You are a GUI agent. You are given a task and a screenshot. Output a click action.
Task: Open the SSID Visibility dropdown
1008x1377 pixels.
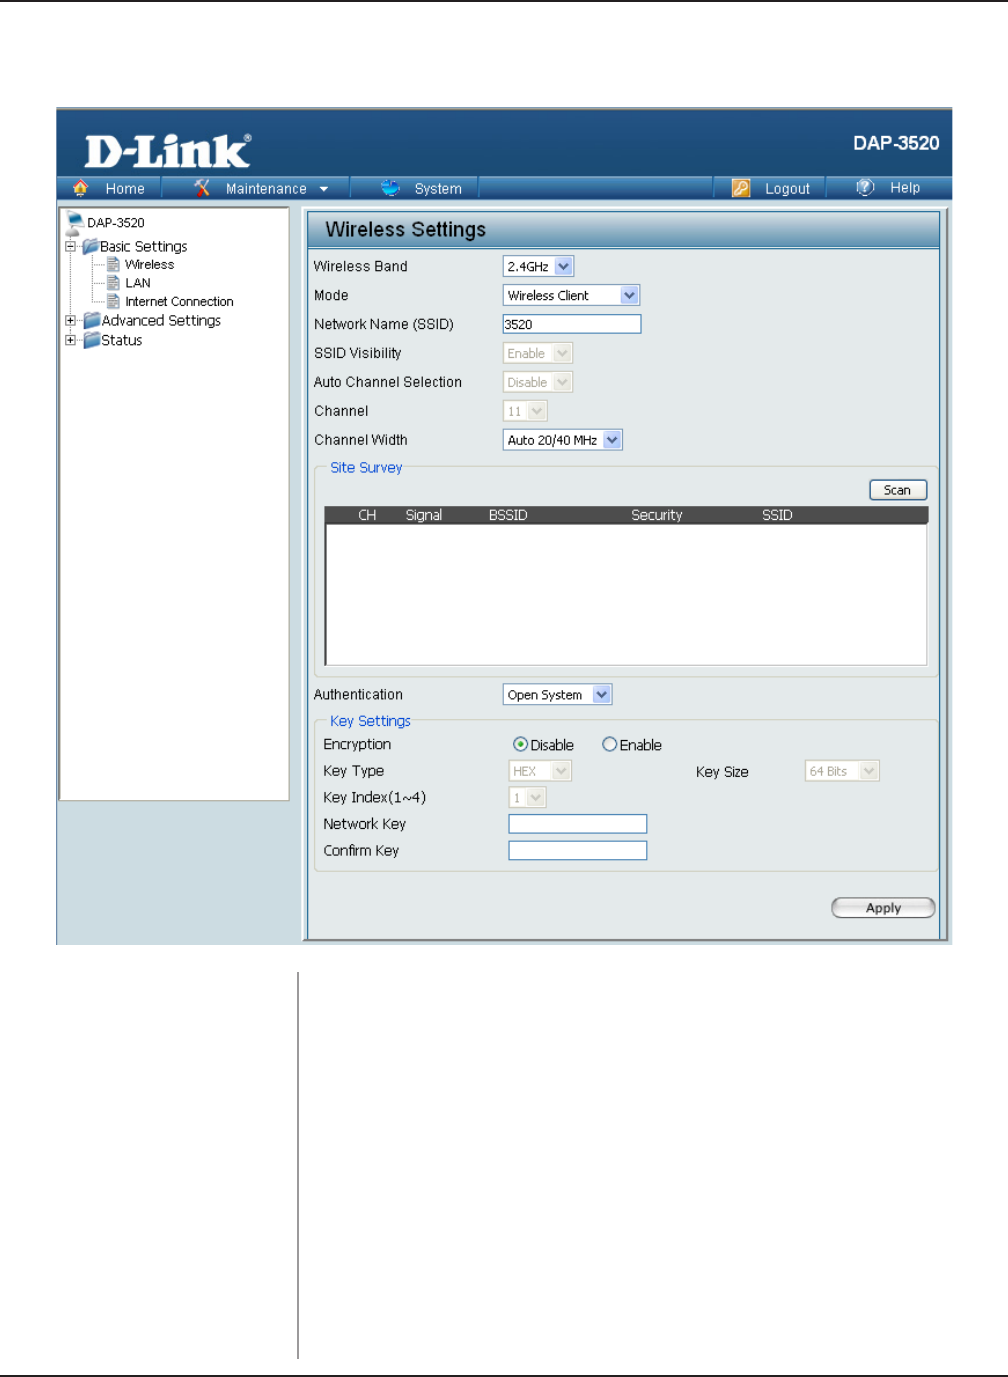tap(537, 353)
